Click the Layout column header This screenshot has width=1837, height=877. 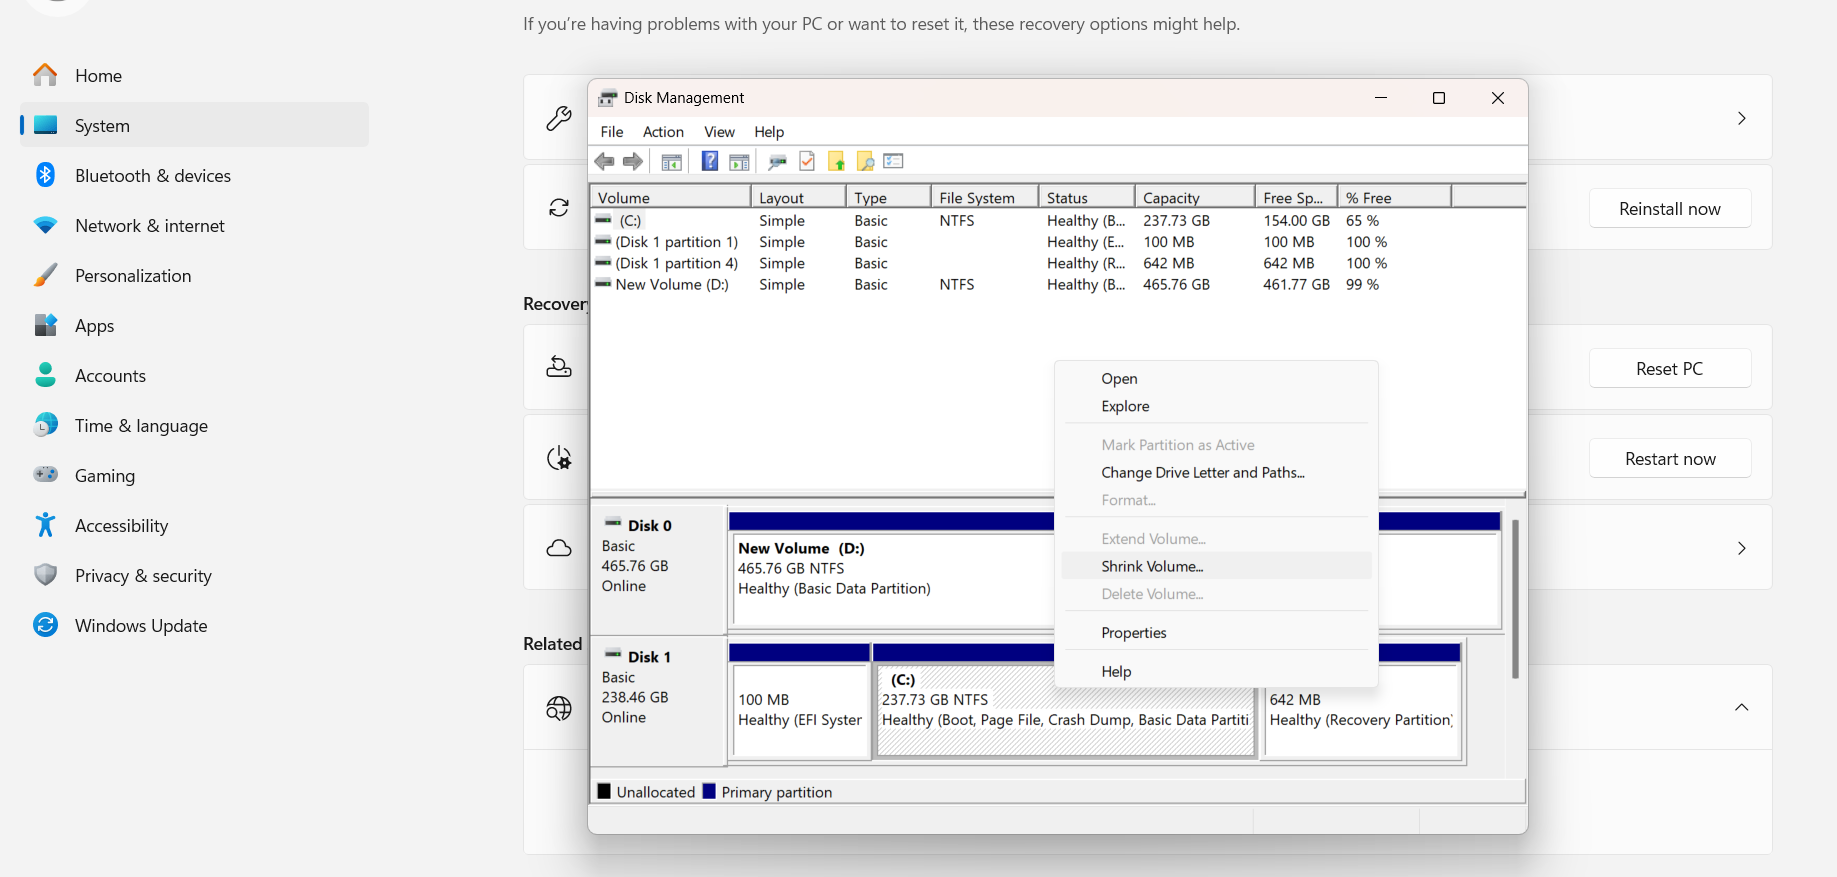(798, 197)
